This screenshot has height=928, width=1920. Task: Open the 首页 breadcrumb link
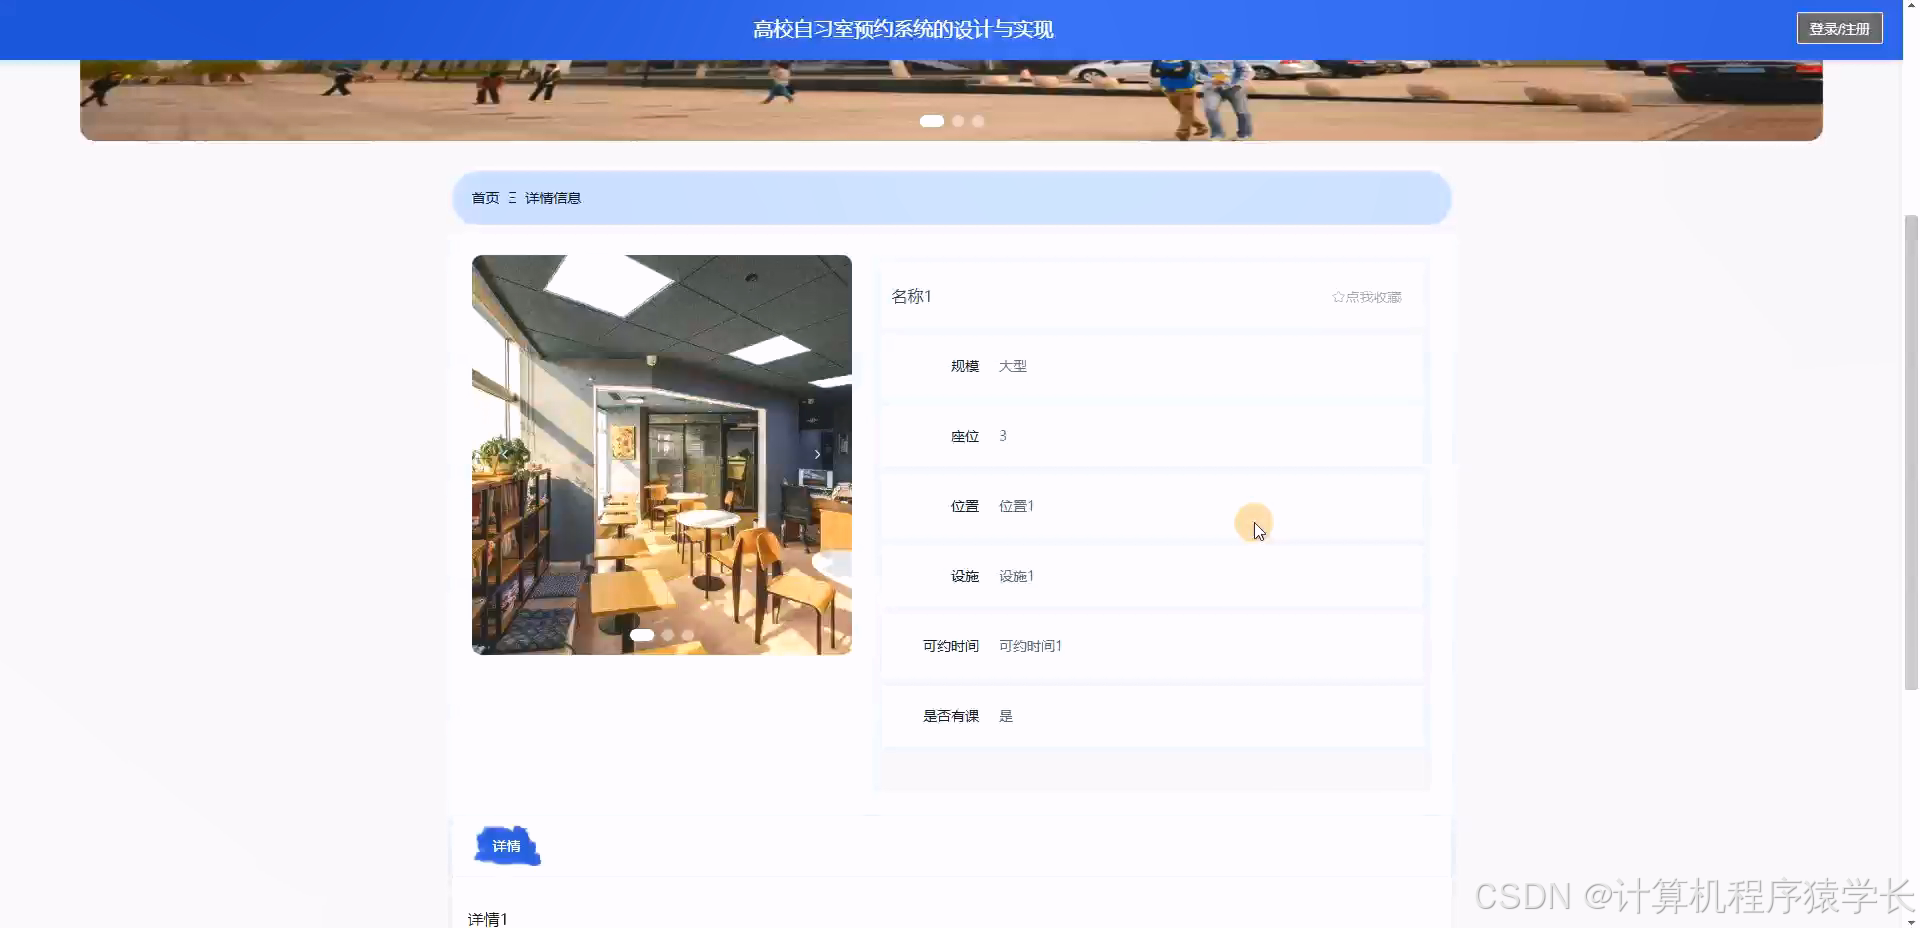click(x=485, y=197)
